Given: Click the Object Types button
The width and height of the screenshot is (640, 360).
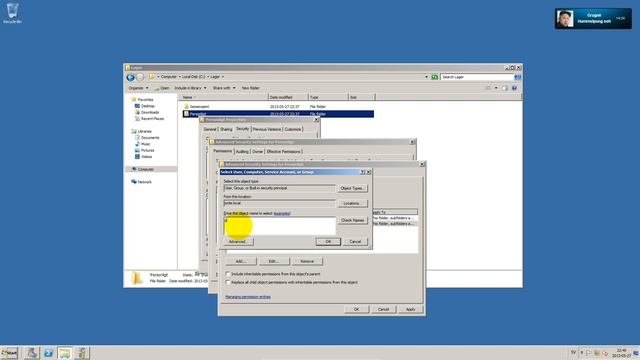Looking at the screenshot, I should click(352, 189).
